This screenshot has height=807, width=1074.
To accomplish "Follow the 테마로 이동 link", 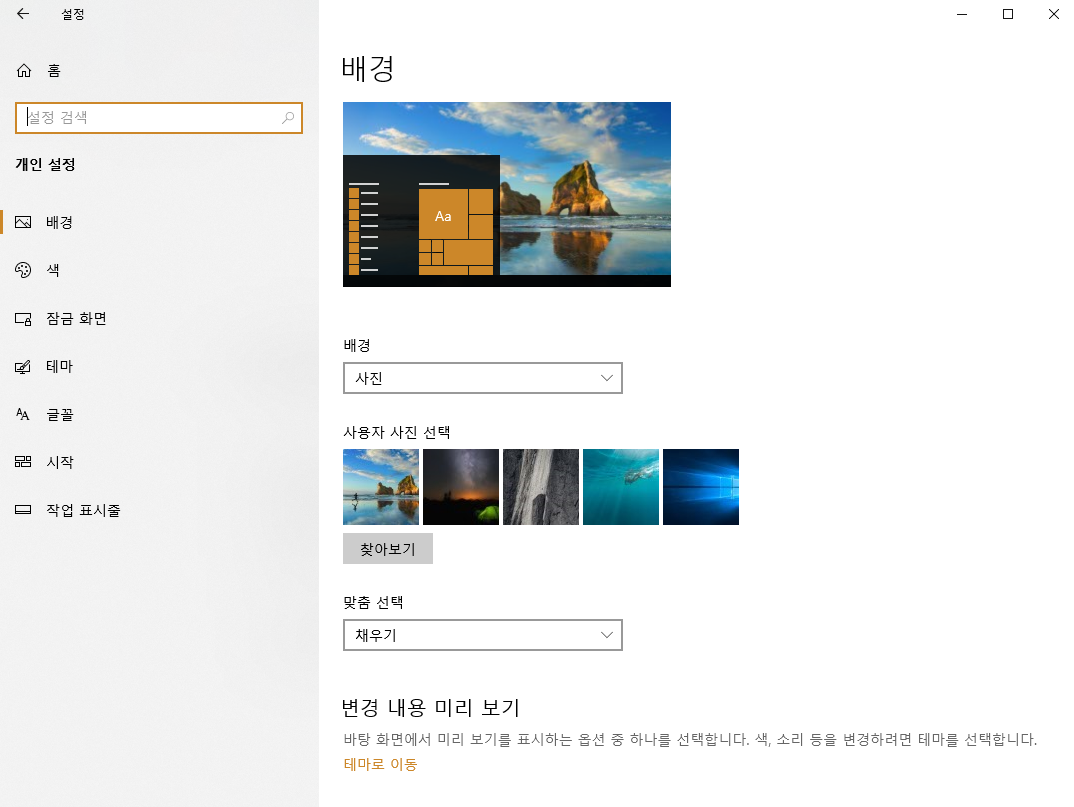I will pyautogui.click(x=380, y=765).
